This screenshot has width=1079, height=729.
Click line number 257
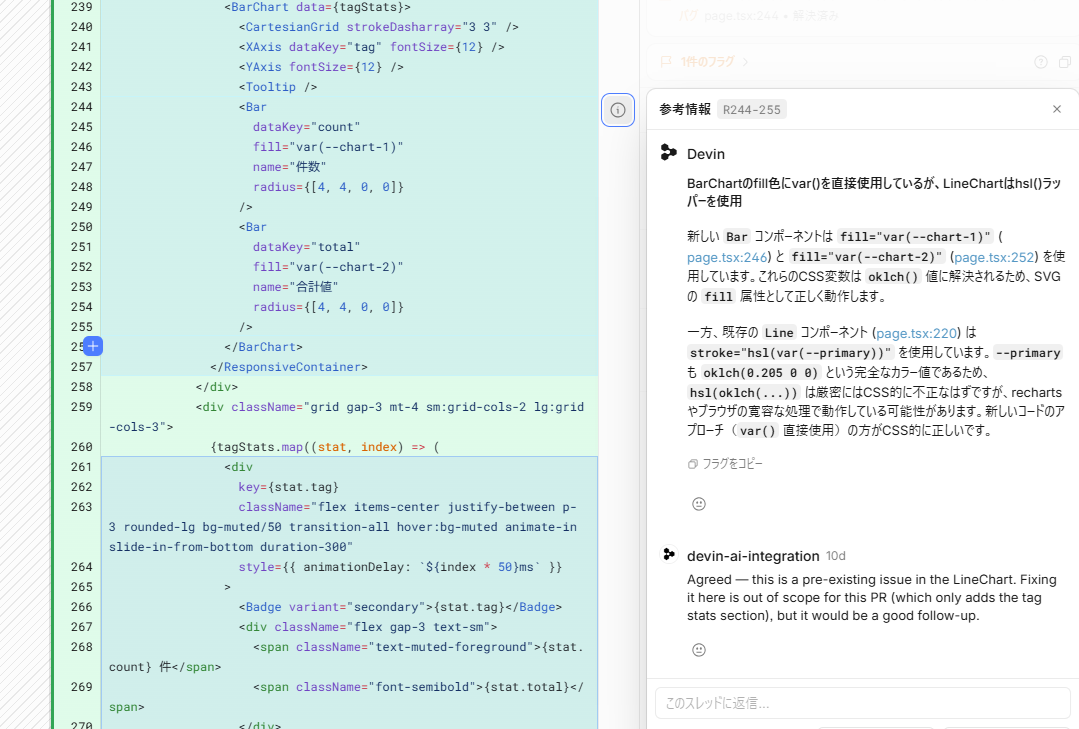click(x=81, y=367)
